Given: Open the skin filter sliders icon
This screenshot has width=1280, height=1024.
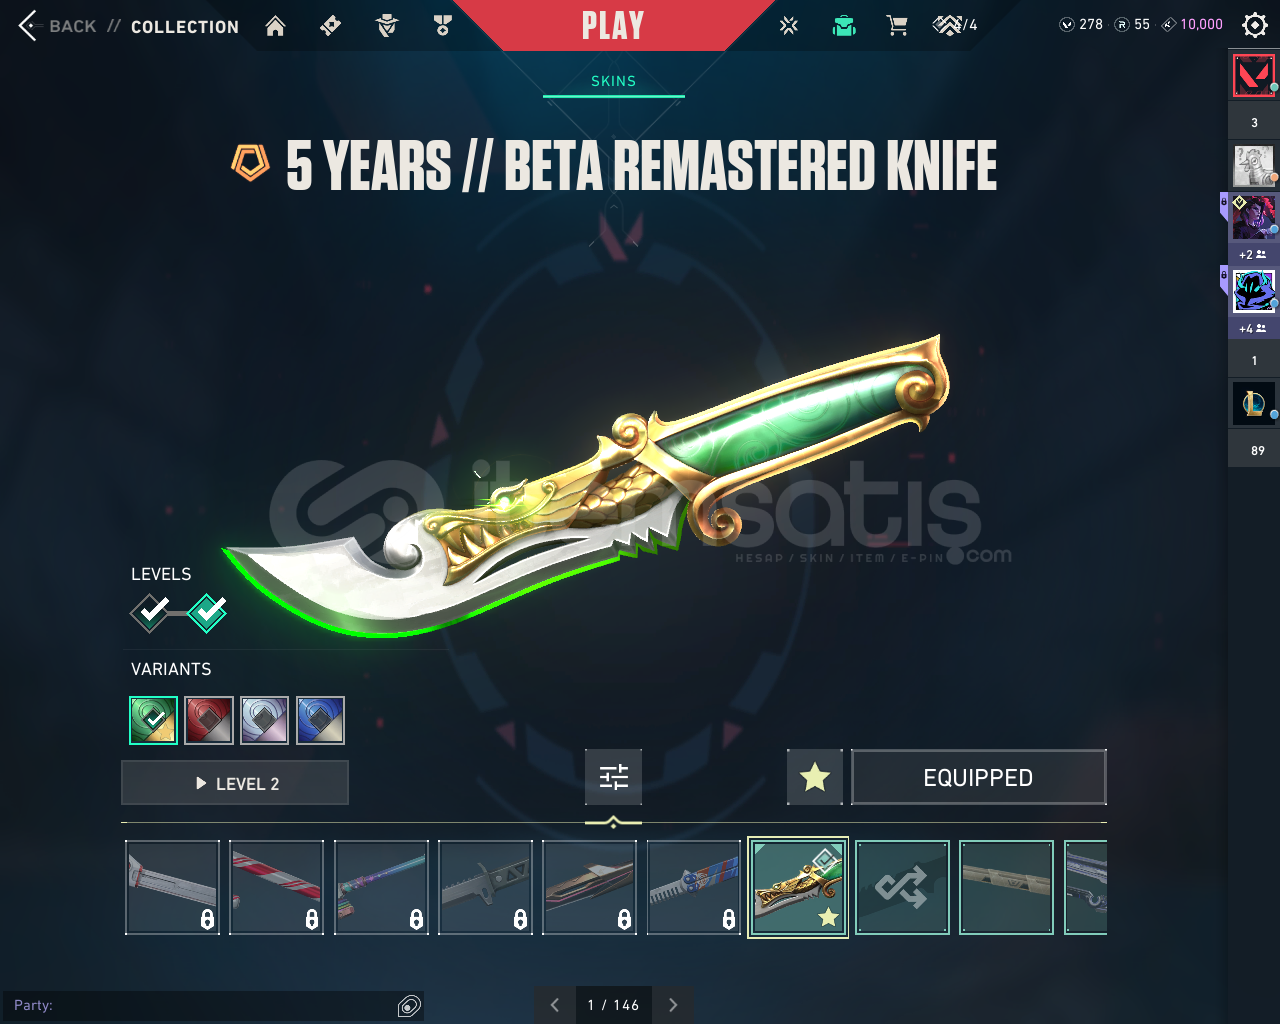Looking at the screenshot, I should (613, 777).
